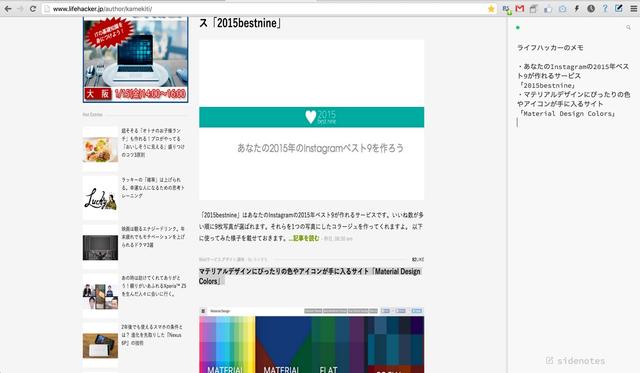Open the clock extension icon

pos(591,9)
